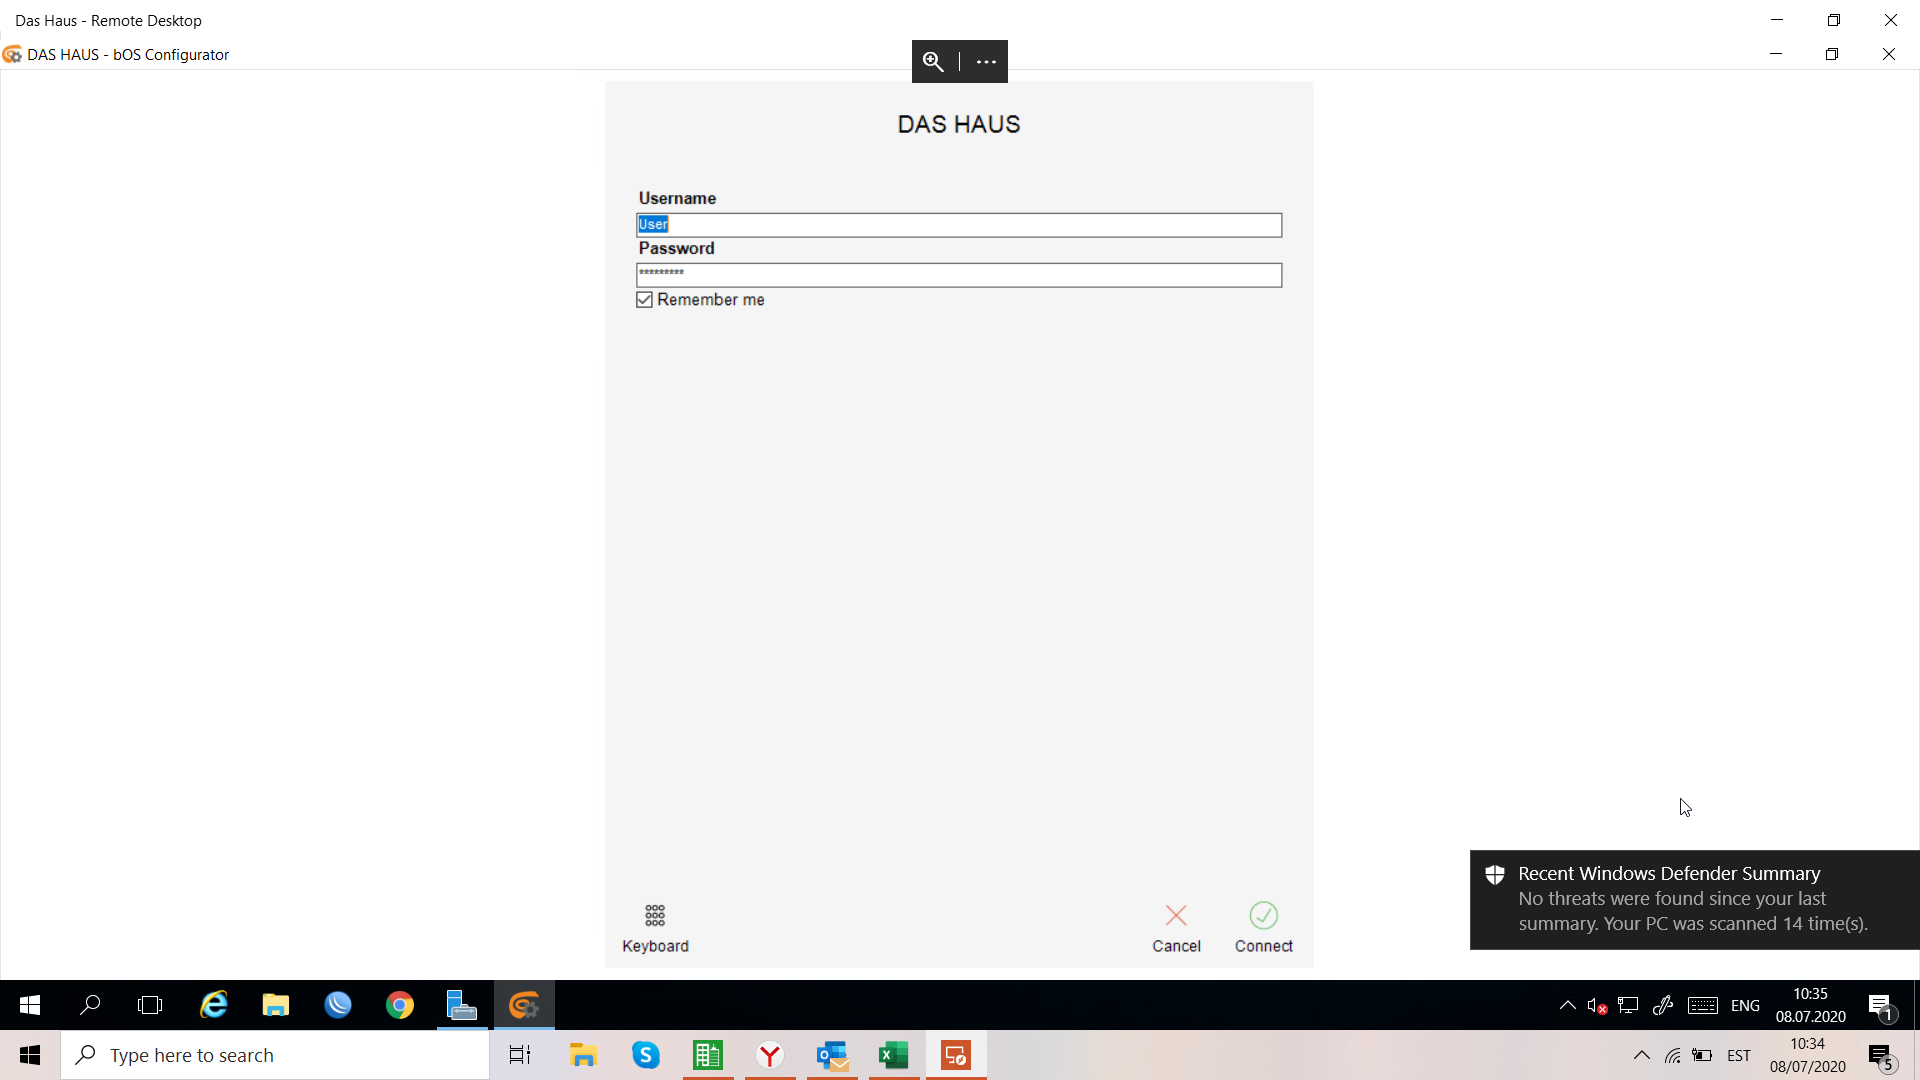Screen dimensions: 1920x1080
Task: Open Skype from the local taskbar
Action: point(646,1055)
